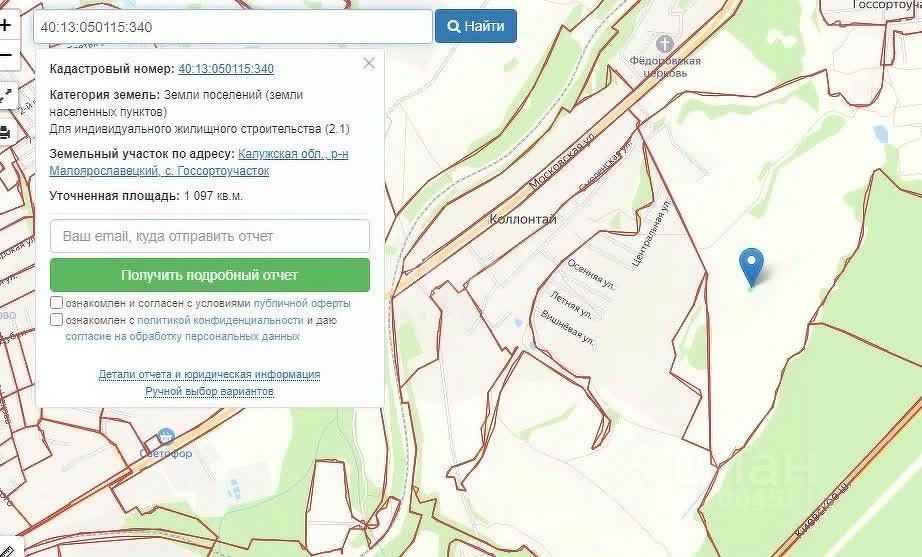Check the personal data consent checkbox

click(56, 319)
